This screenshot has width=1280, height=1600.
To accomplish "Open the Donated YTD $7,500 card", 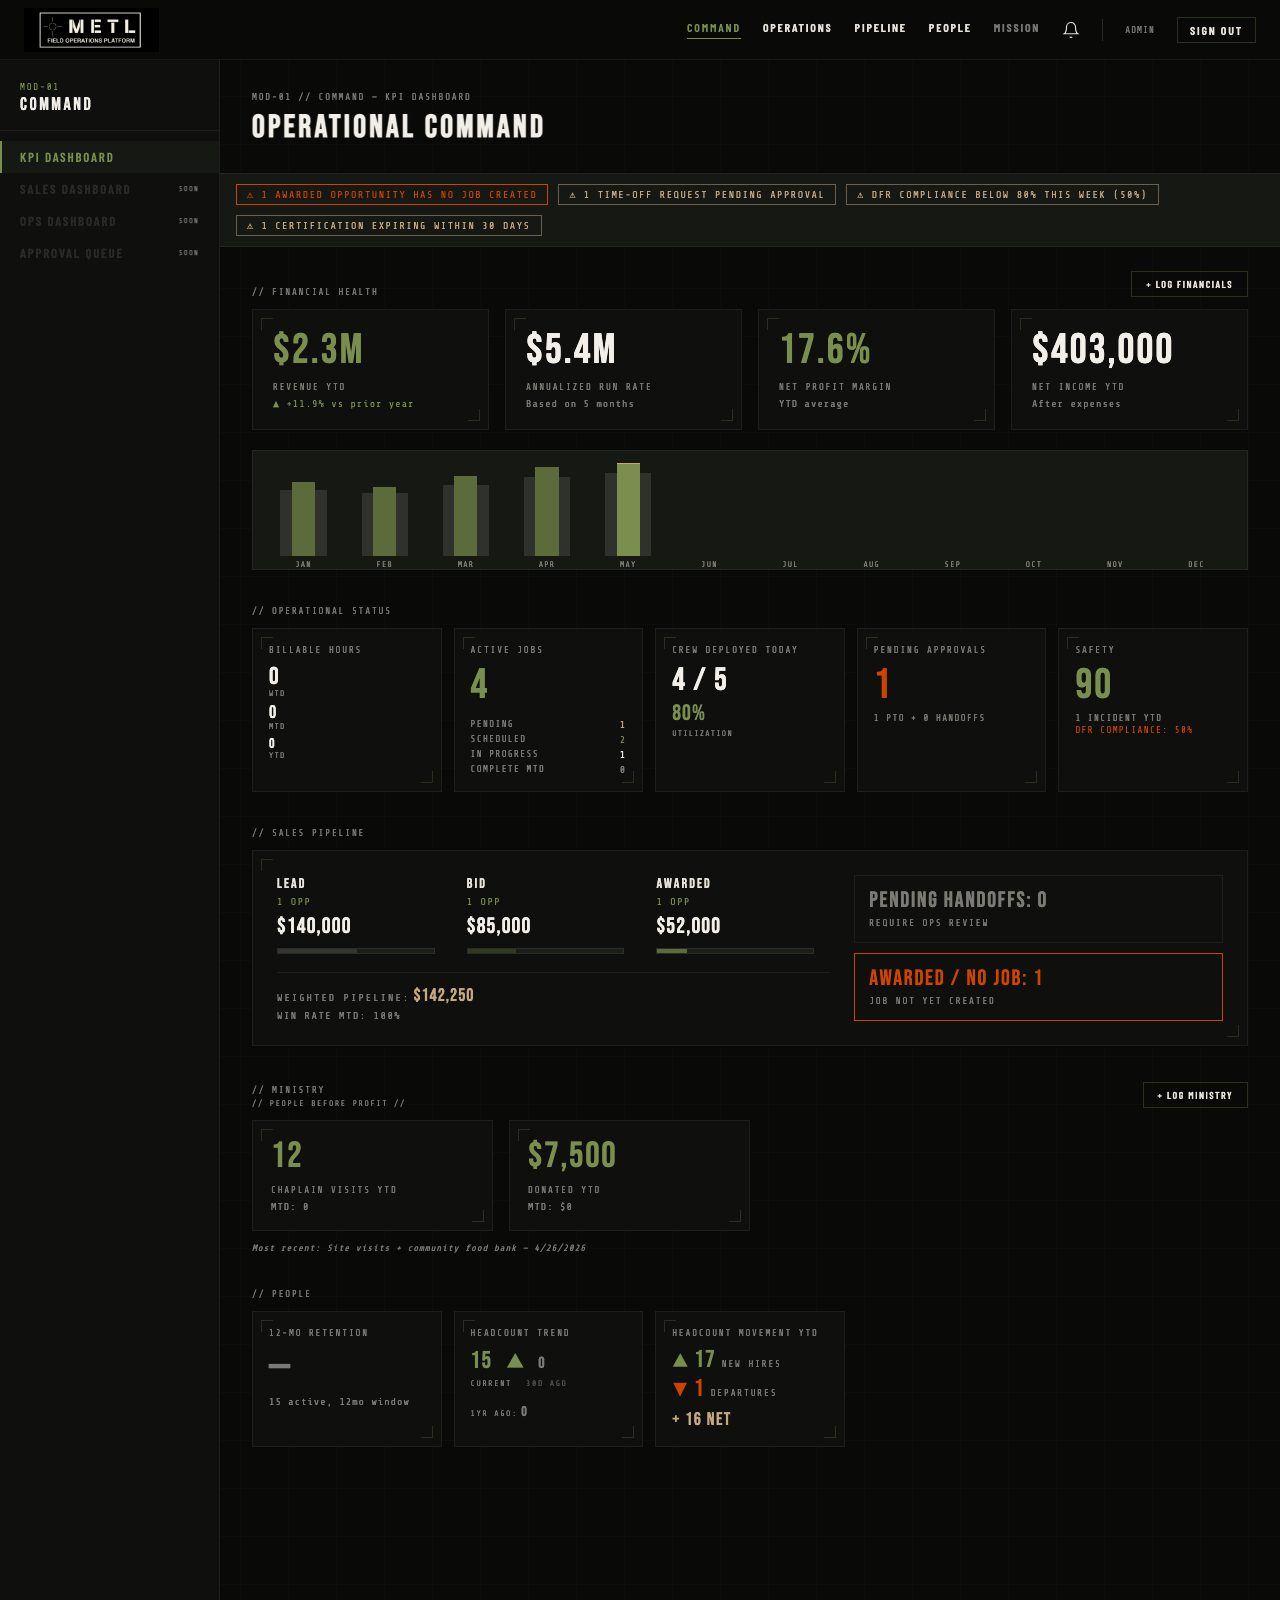I will (629, 1175).
